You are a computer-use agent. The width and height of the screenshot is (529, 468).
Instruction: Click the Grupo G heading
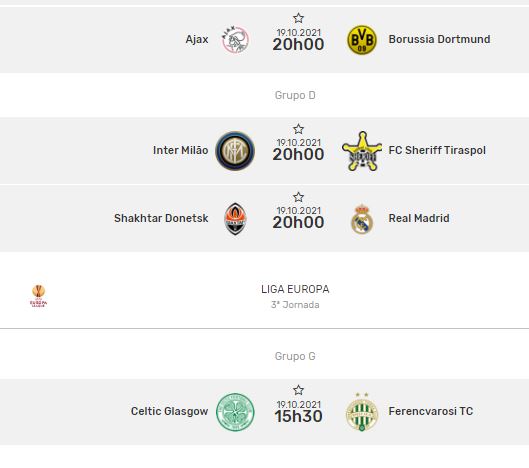(295, 356)
